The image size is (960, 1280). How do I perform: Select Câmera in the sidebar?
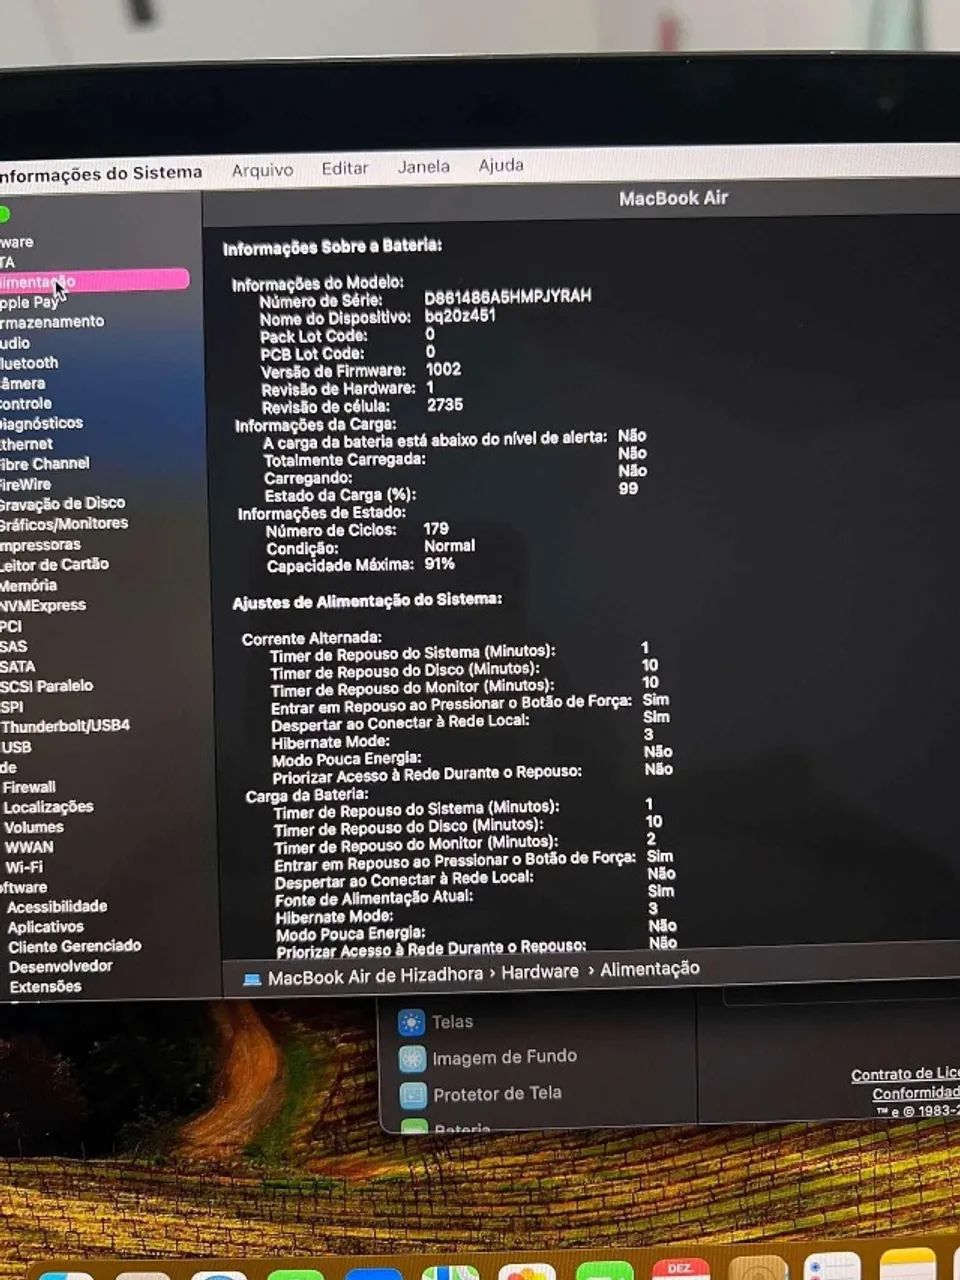[22, 383]
